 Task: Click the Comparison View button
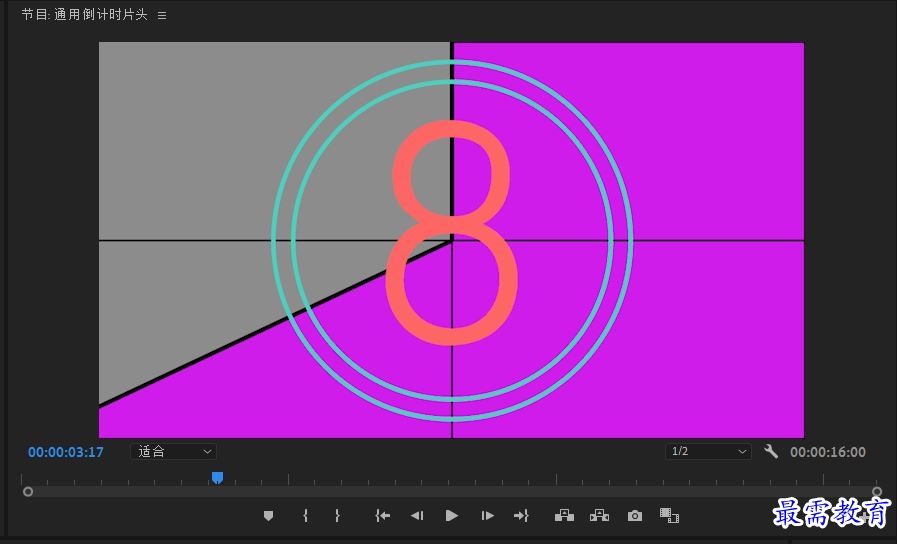click(x=669, y=515)
